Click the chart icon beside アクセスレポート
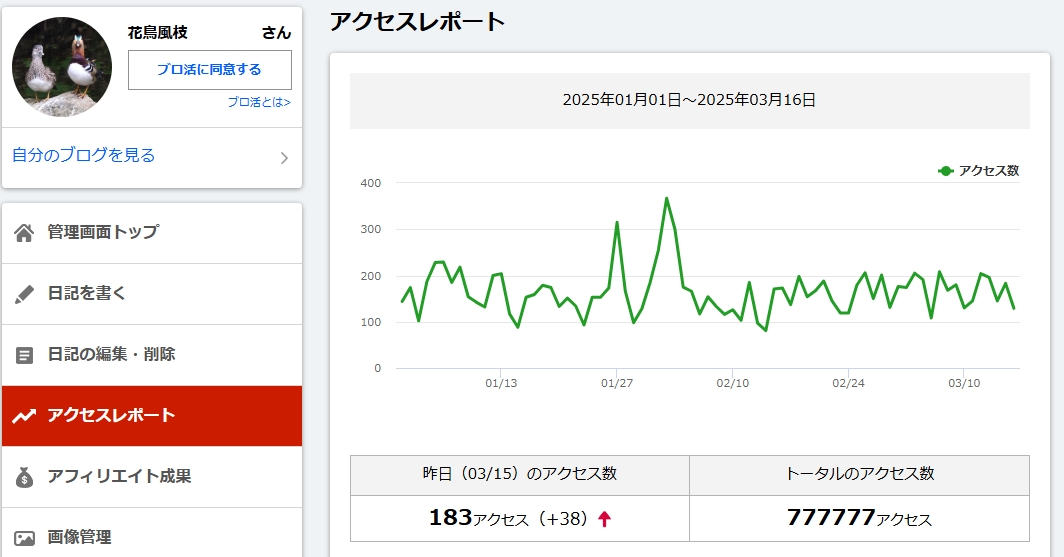Image resolution: width=1064 pixels, height=557 pixels. (25, 416)
